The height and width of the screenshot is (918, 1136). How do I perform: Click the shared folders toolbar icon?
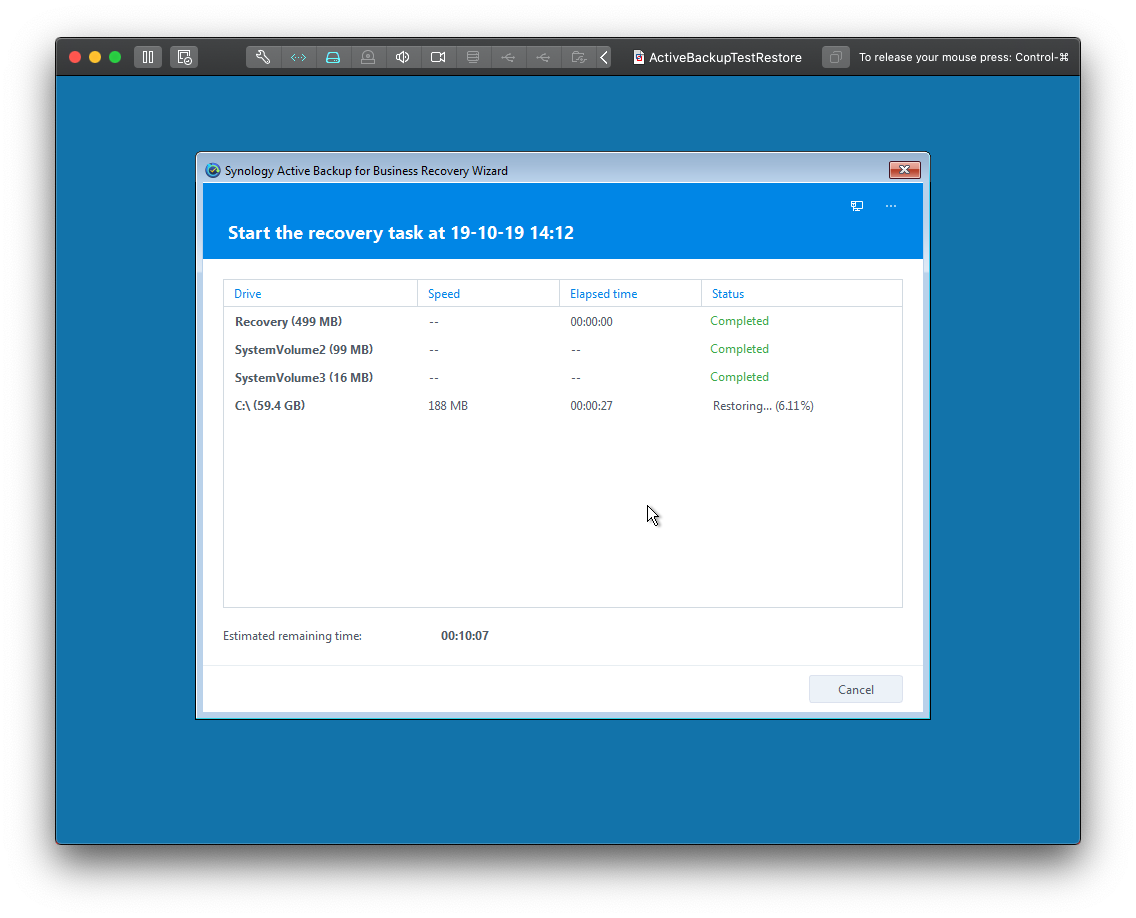click(x=578, y=57)
